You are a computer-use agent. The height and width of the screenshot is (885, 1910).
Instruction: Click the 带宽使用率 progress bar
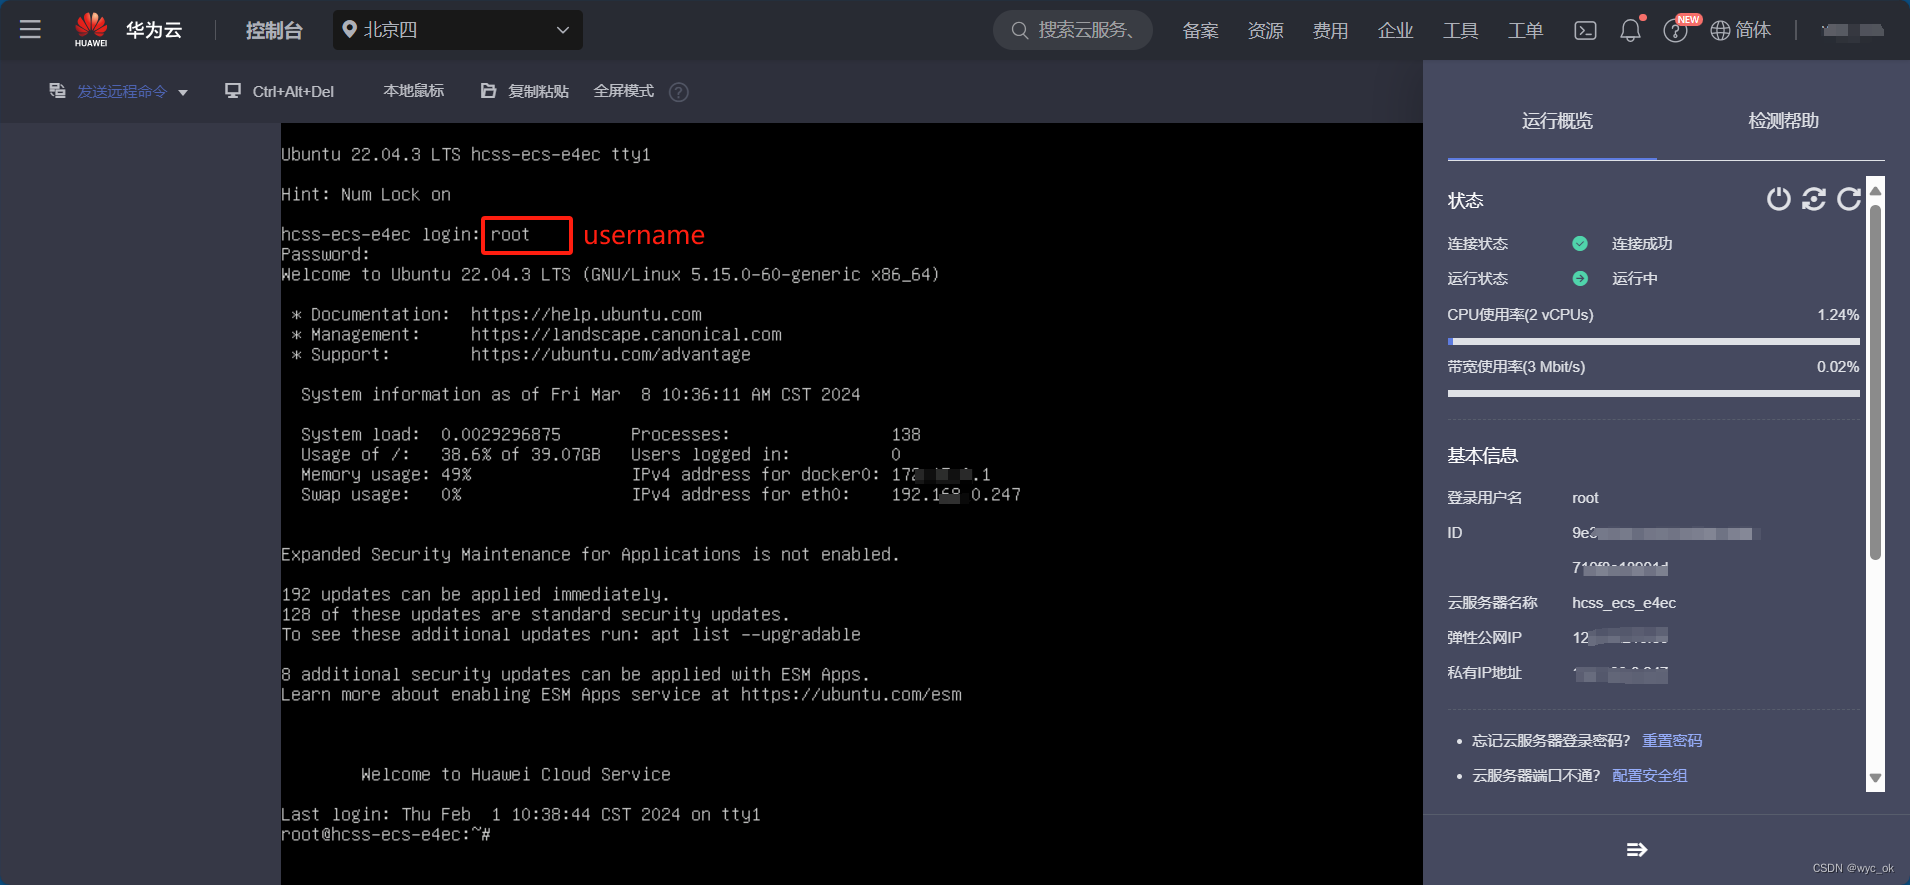click(1654, 394)
